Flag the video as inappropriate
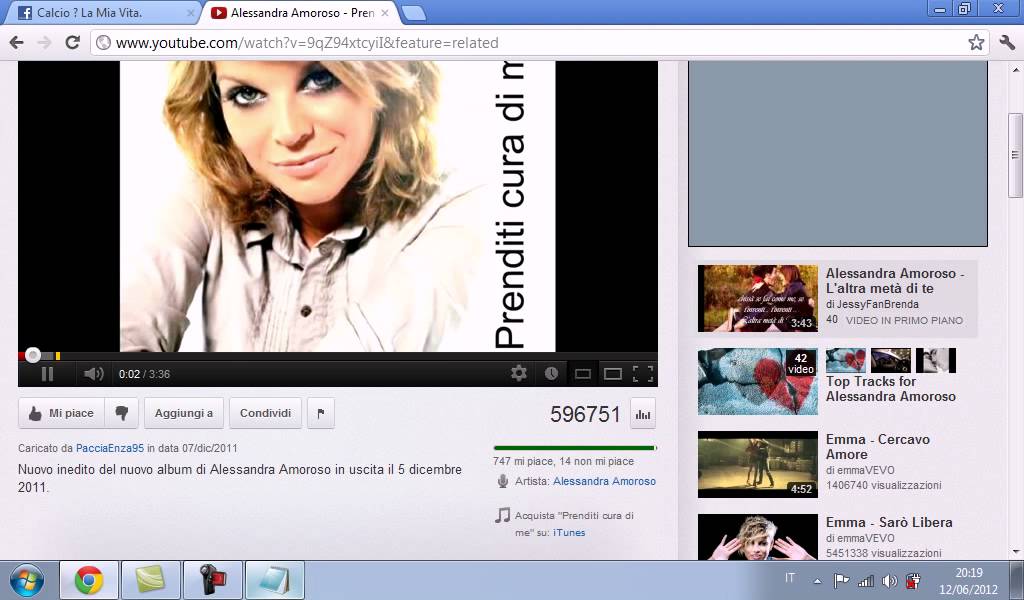1024x600 pixels. point(321,413)
